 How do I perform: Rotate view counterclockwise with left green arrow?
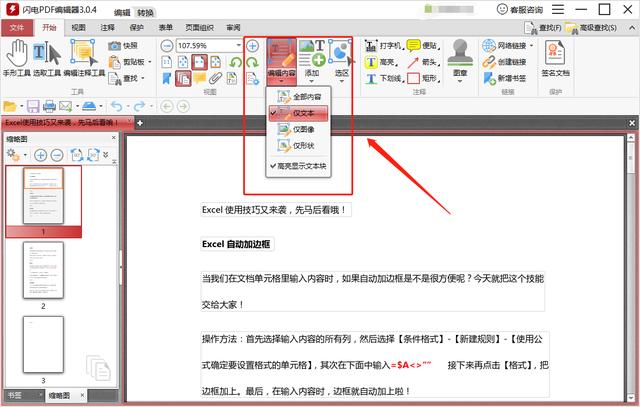pyautogui.click(x=235, y=62)
